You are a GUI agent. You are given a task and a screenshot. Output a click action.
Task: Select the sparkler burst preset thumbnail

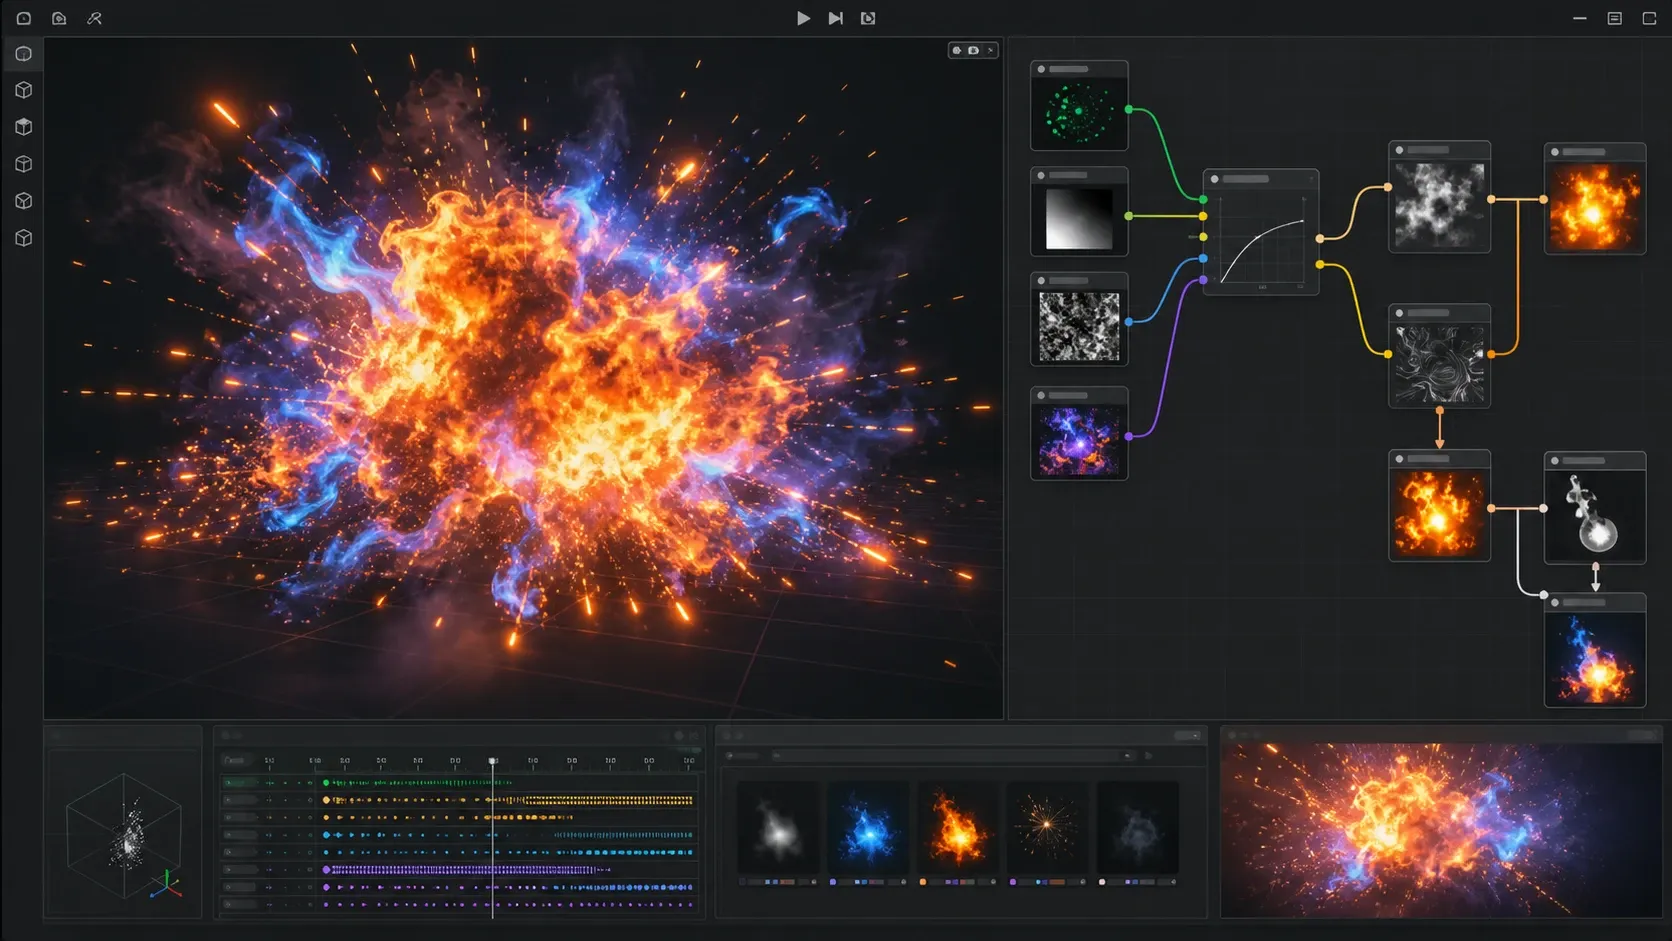click(x=1047, y=829)
